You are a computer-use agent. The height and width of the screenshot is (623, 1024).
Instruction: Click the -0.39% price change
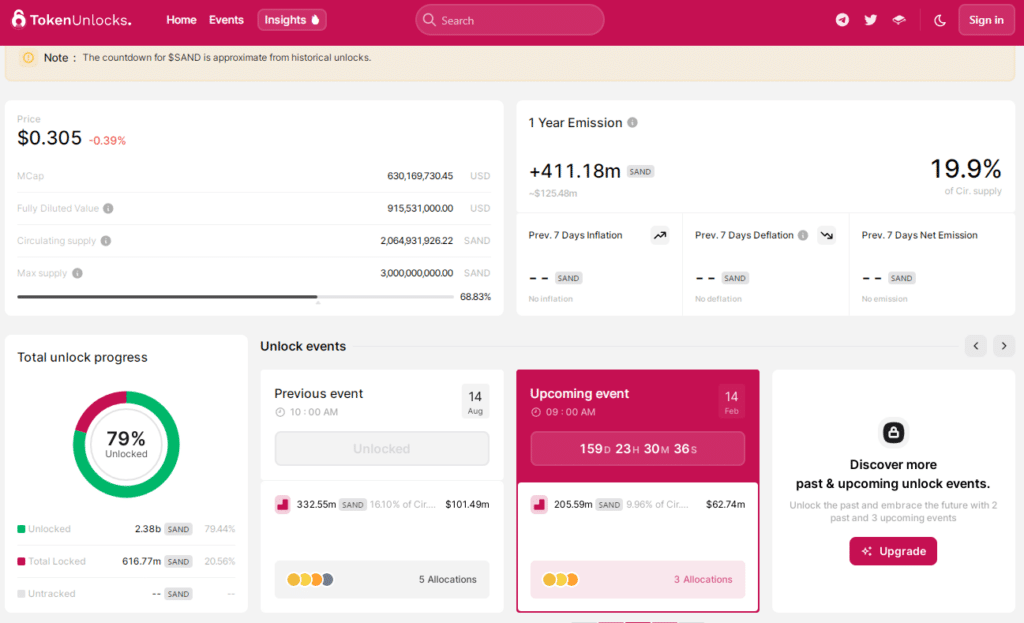pos(107,140)
